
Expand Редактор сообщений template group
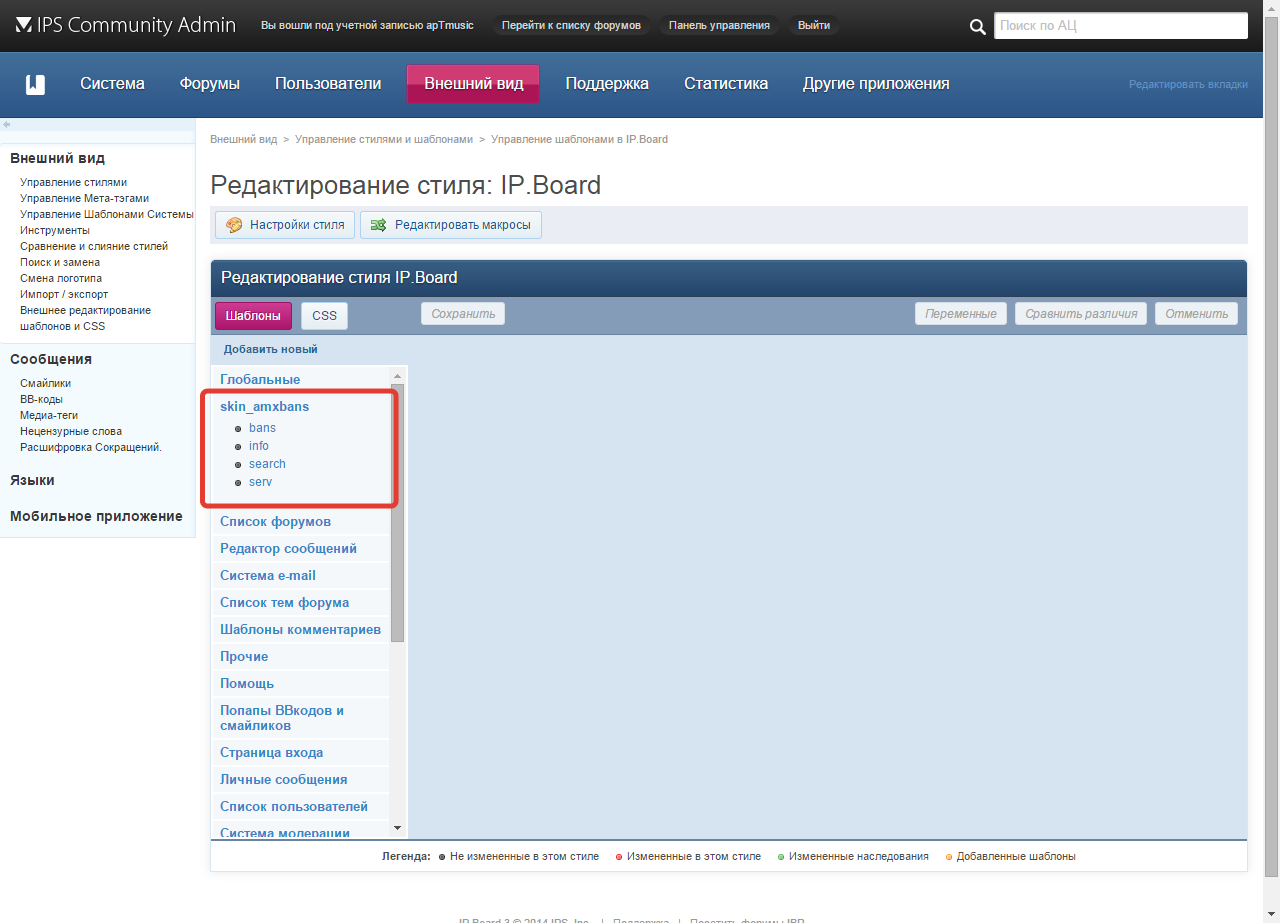tap(288, 548)
